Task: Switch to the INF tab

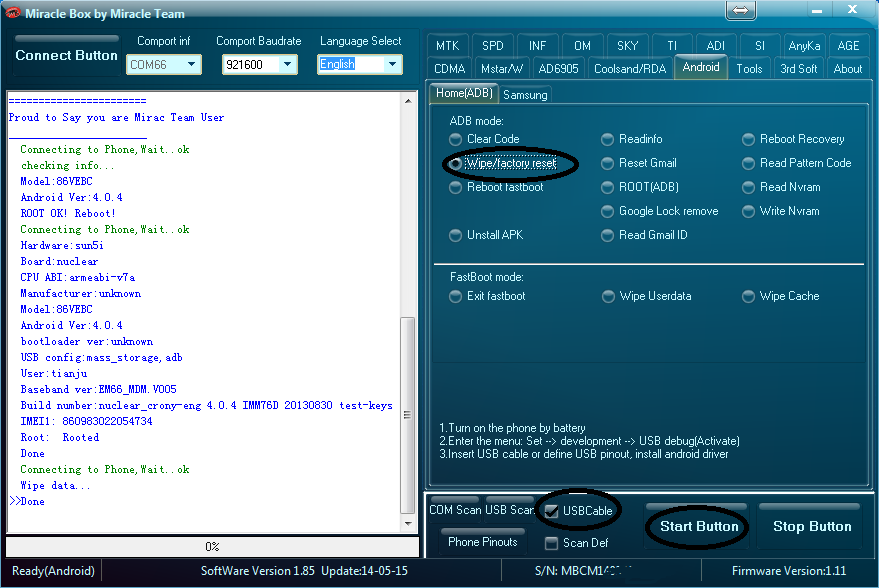Action: click(537, 45)
